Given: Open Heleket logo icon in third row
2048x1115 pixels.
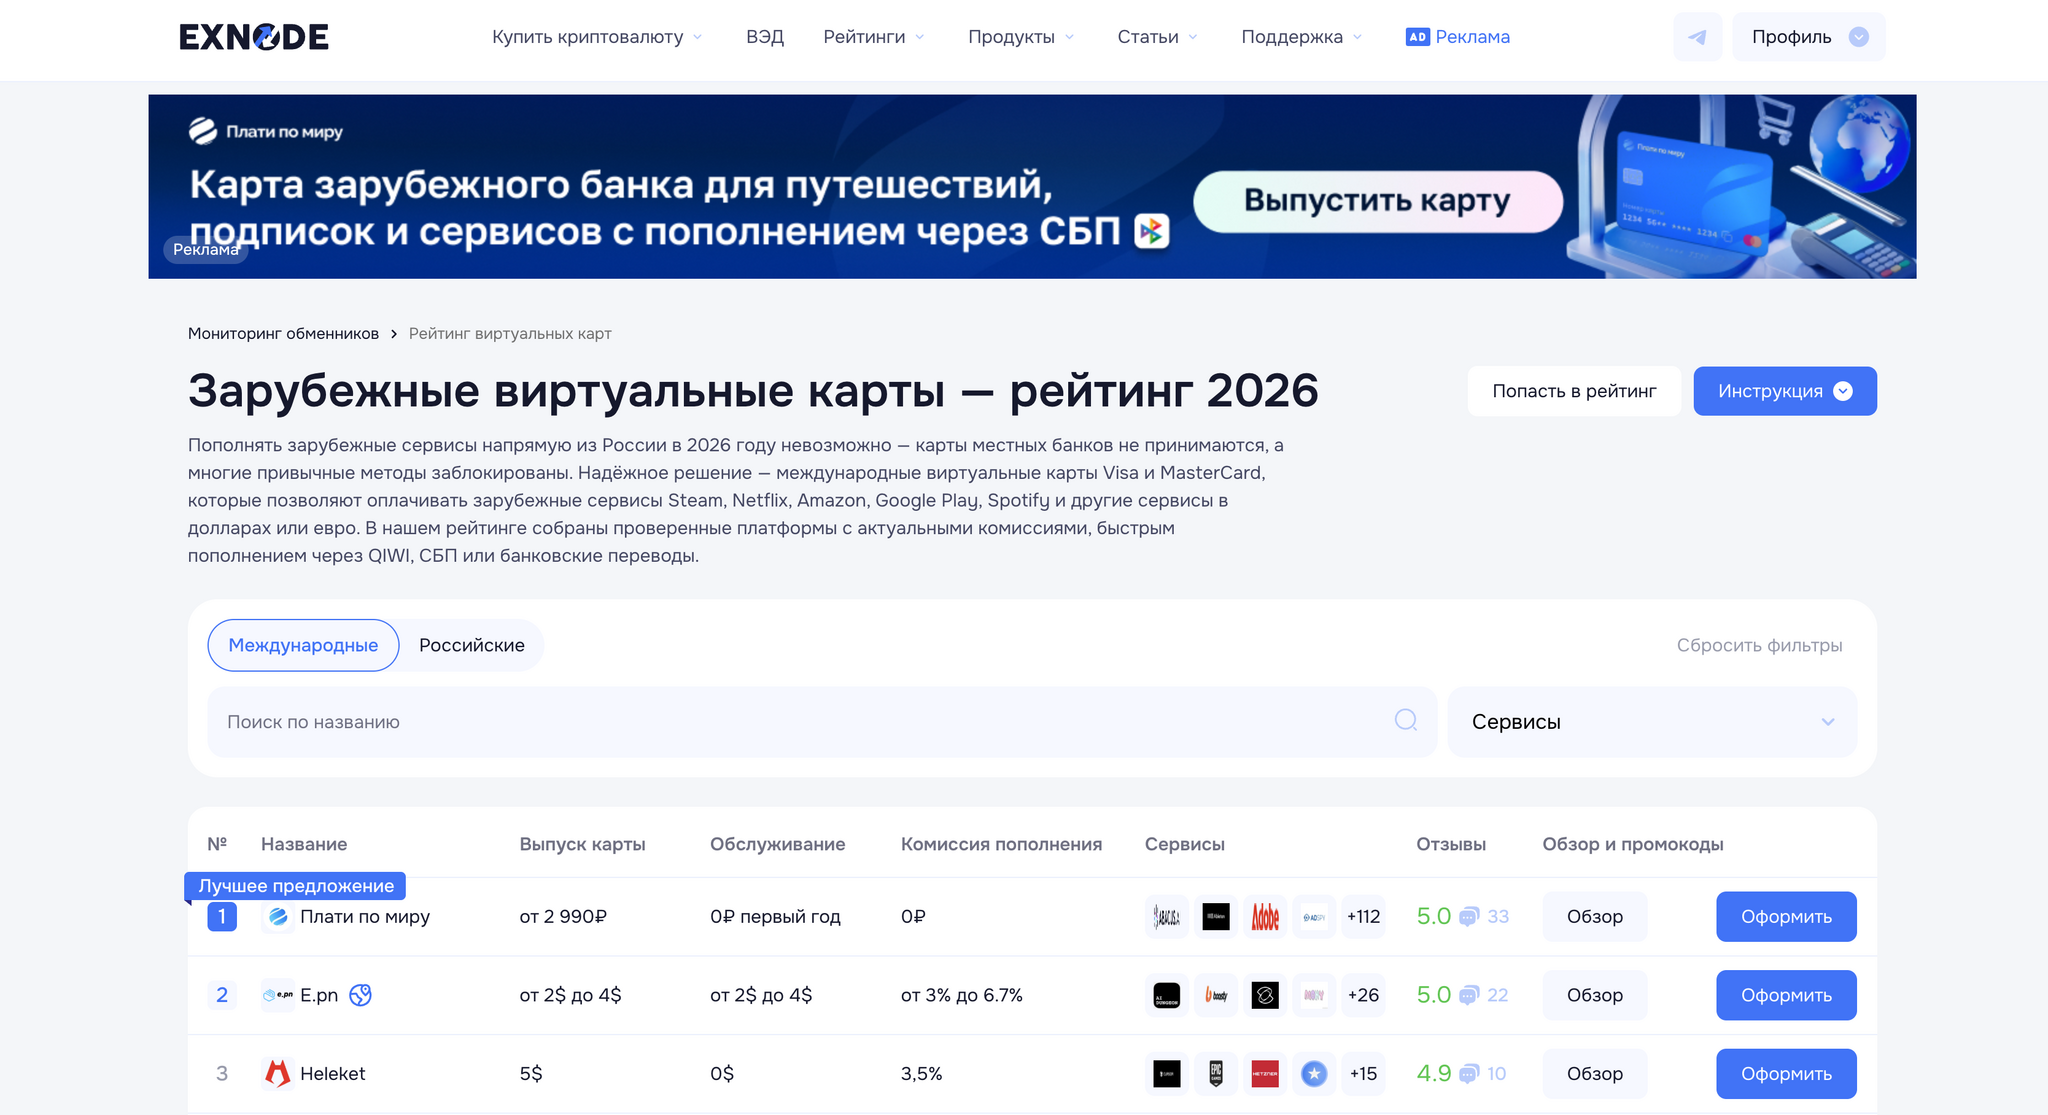Looking at the screenshot, I should click(x=277, y=1073).
